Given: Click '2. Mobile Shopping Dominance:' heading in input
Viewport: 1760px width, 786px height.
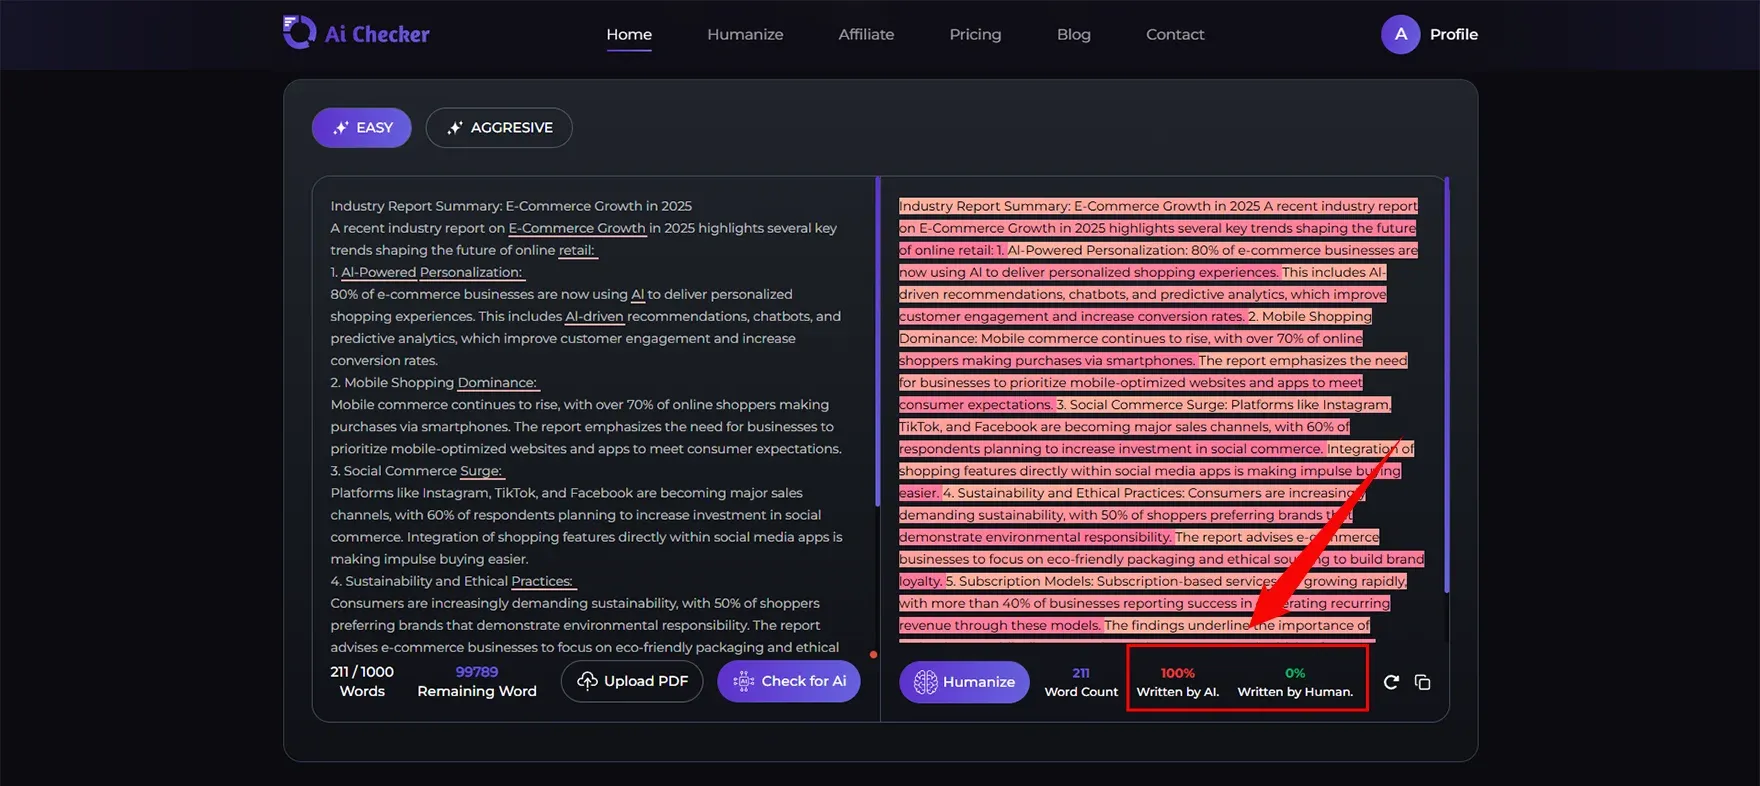Looking at the screenshot, I should [x=433, y=382].
